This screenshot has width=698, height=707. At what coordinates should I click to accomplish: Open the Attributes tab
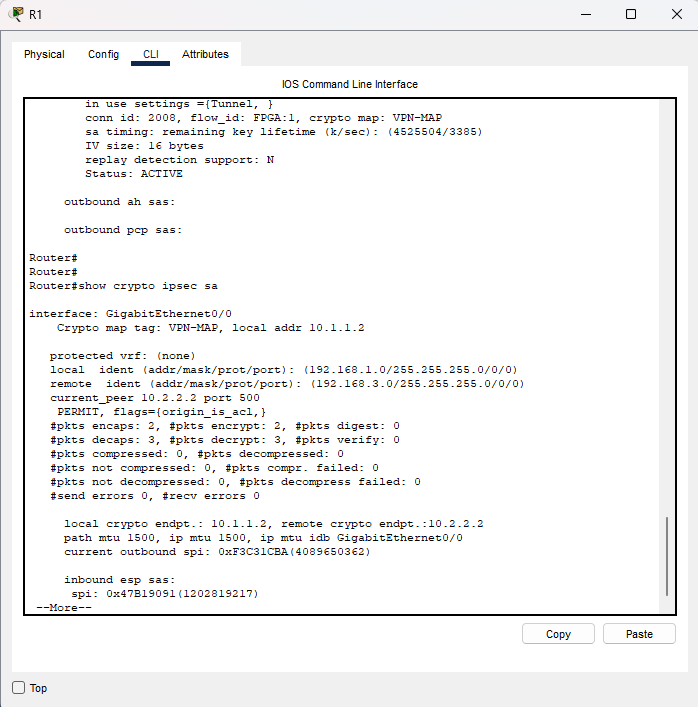click(x=205, y=54)
